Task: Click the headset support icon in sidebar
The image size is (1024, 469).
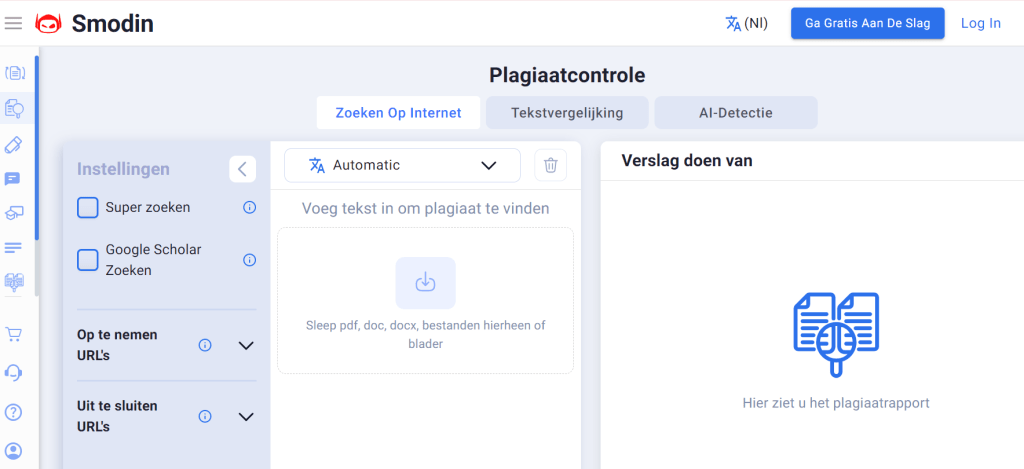Action: [x=14, y=372]
